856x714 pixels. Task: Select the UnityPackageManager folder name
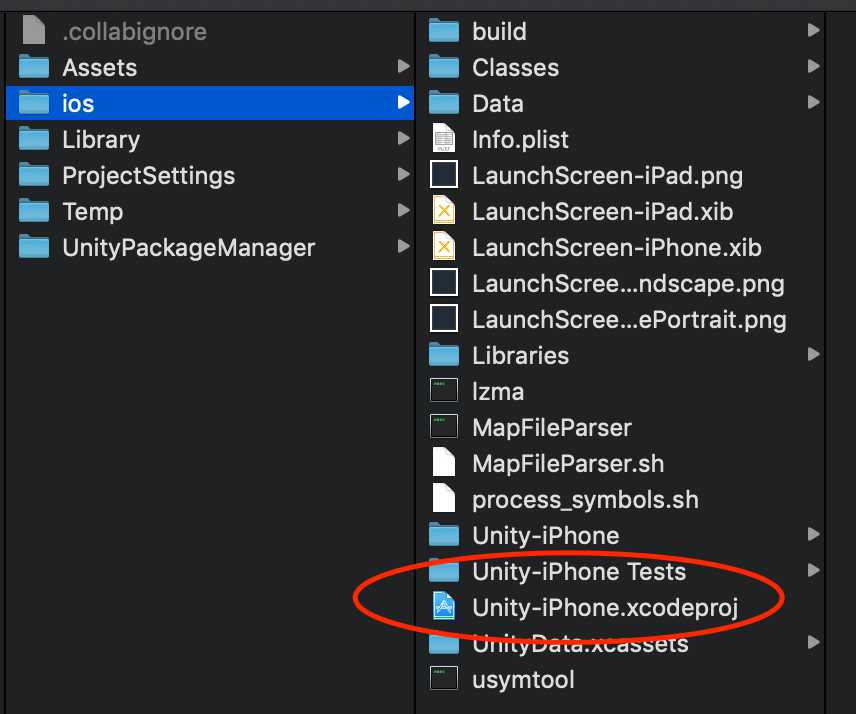click(189, 248)
